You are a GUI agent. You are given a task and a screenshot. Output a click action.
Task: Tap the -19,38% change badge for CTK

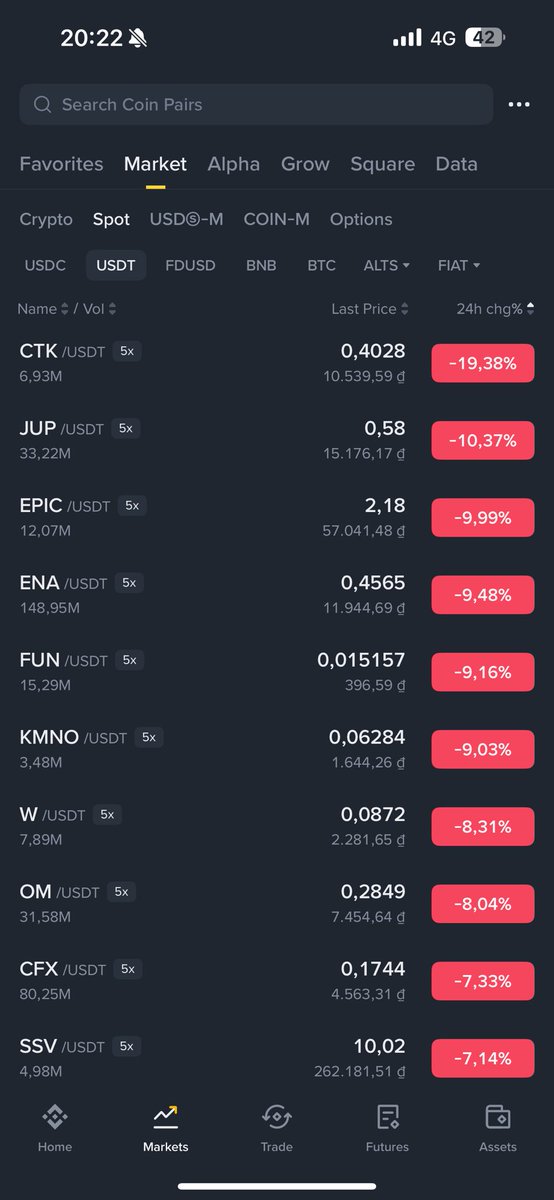[483, 363]
